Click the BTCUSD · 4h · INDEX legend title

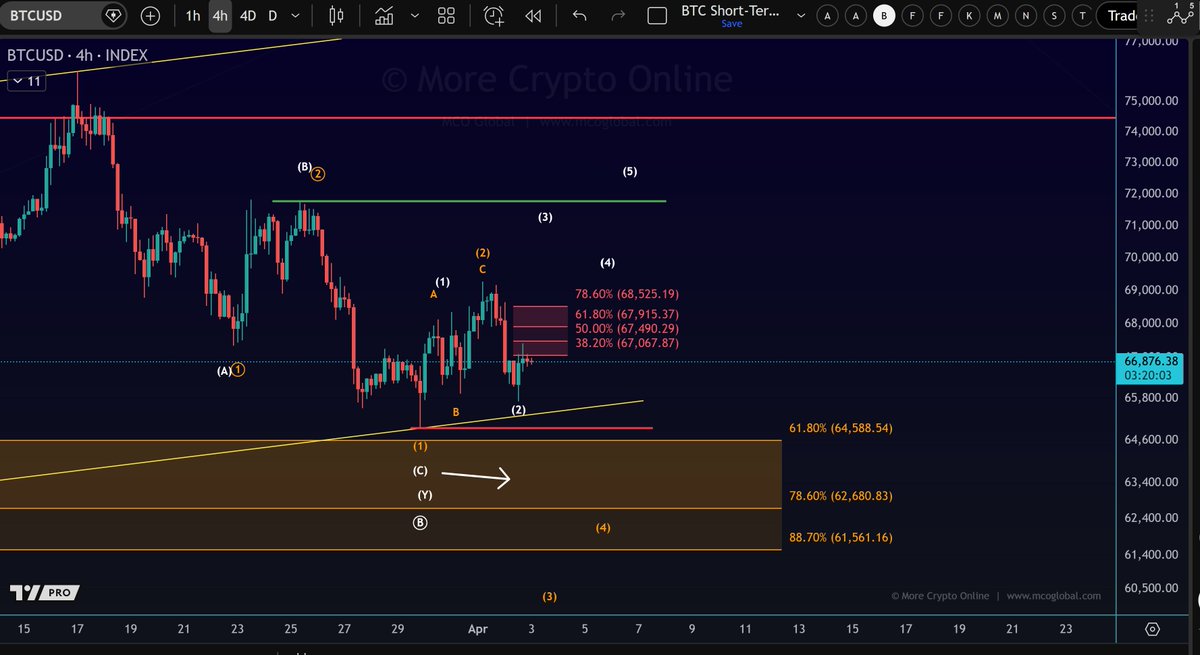click(77, 56)
